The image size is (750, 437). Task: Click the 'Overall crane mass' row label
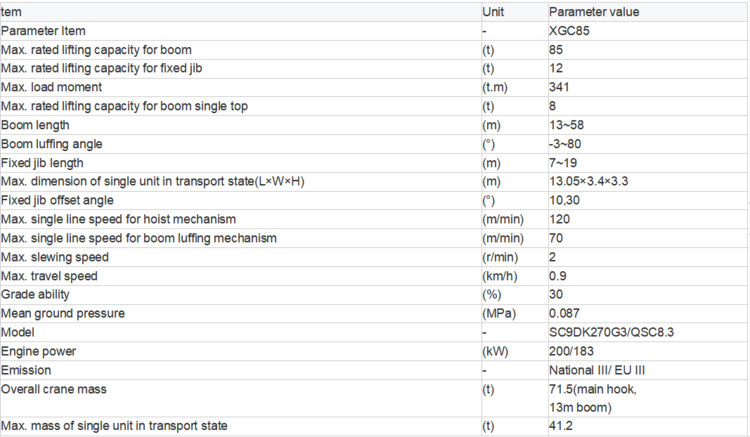[x=54, y=389]
